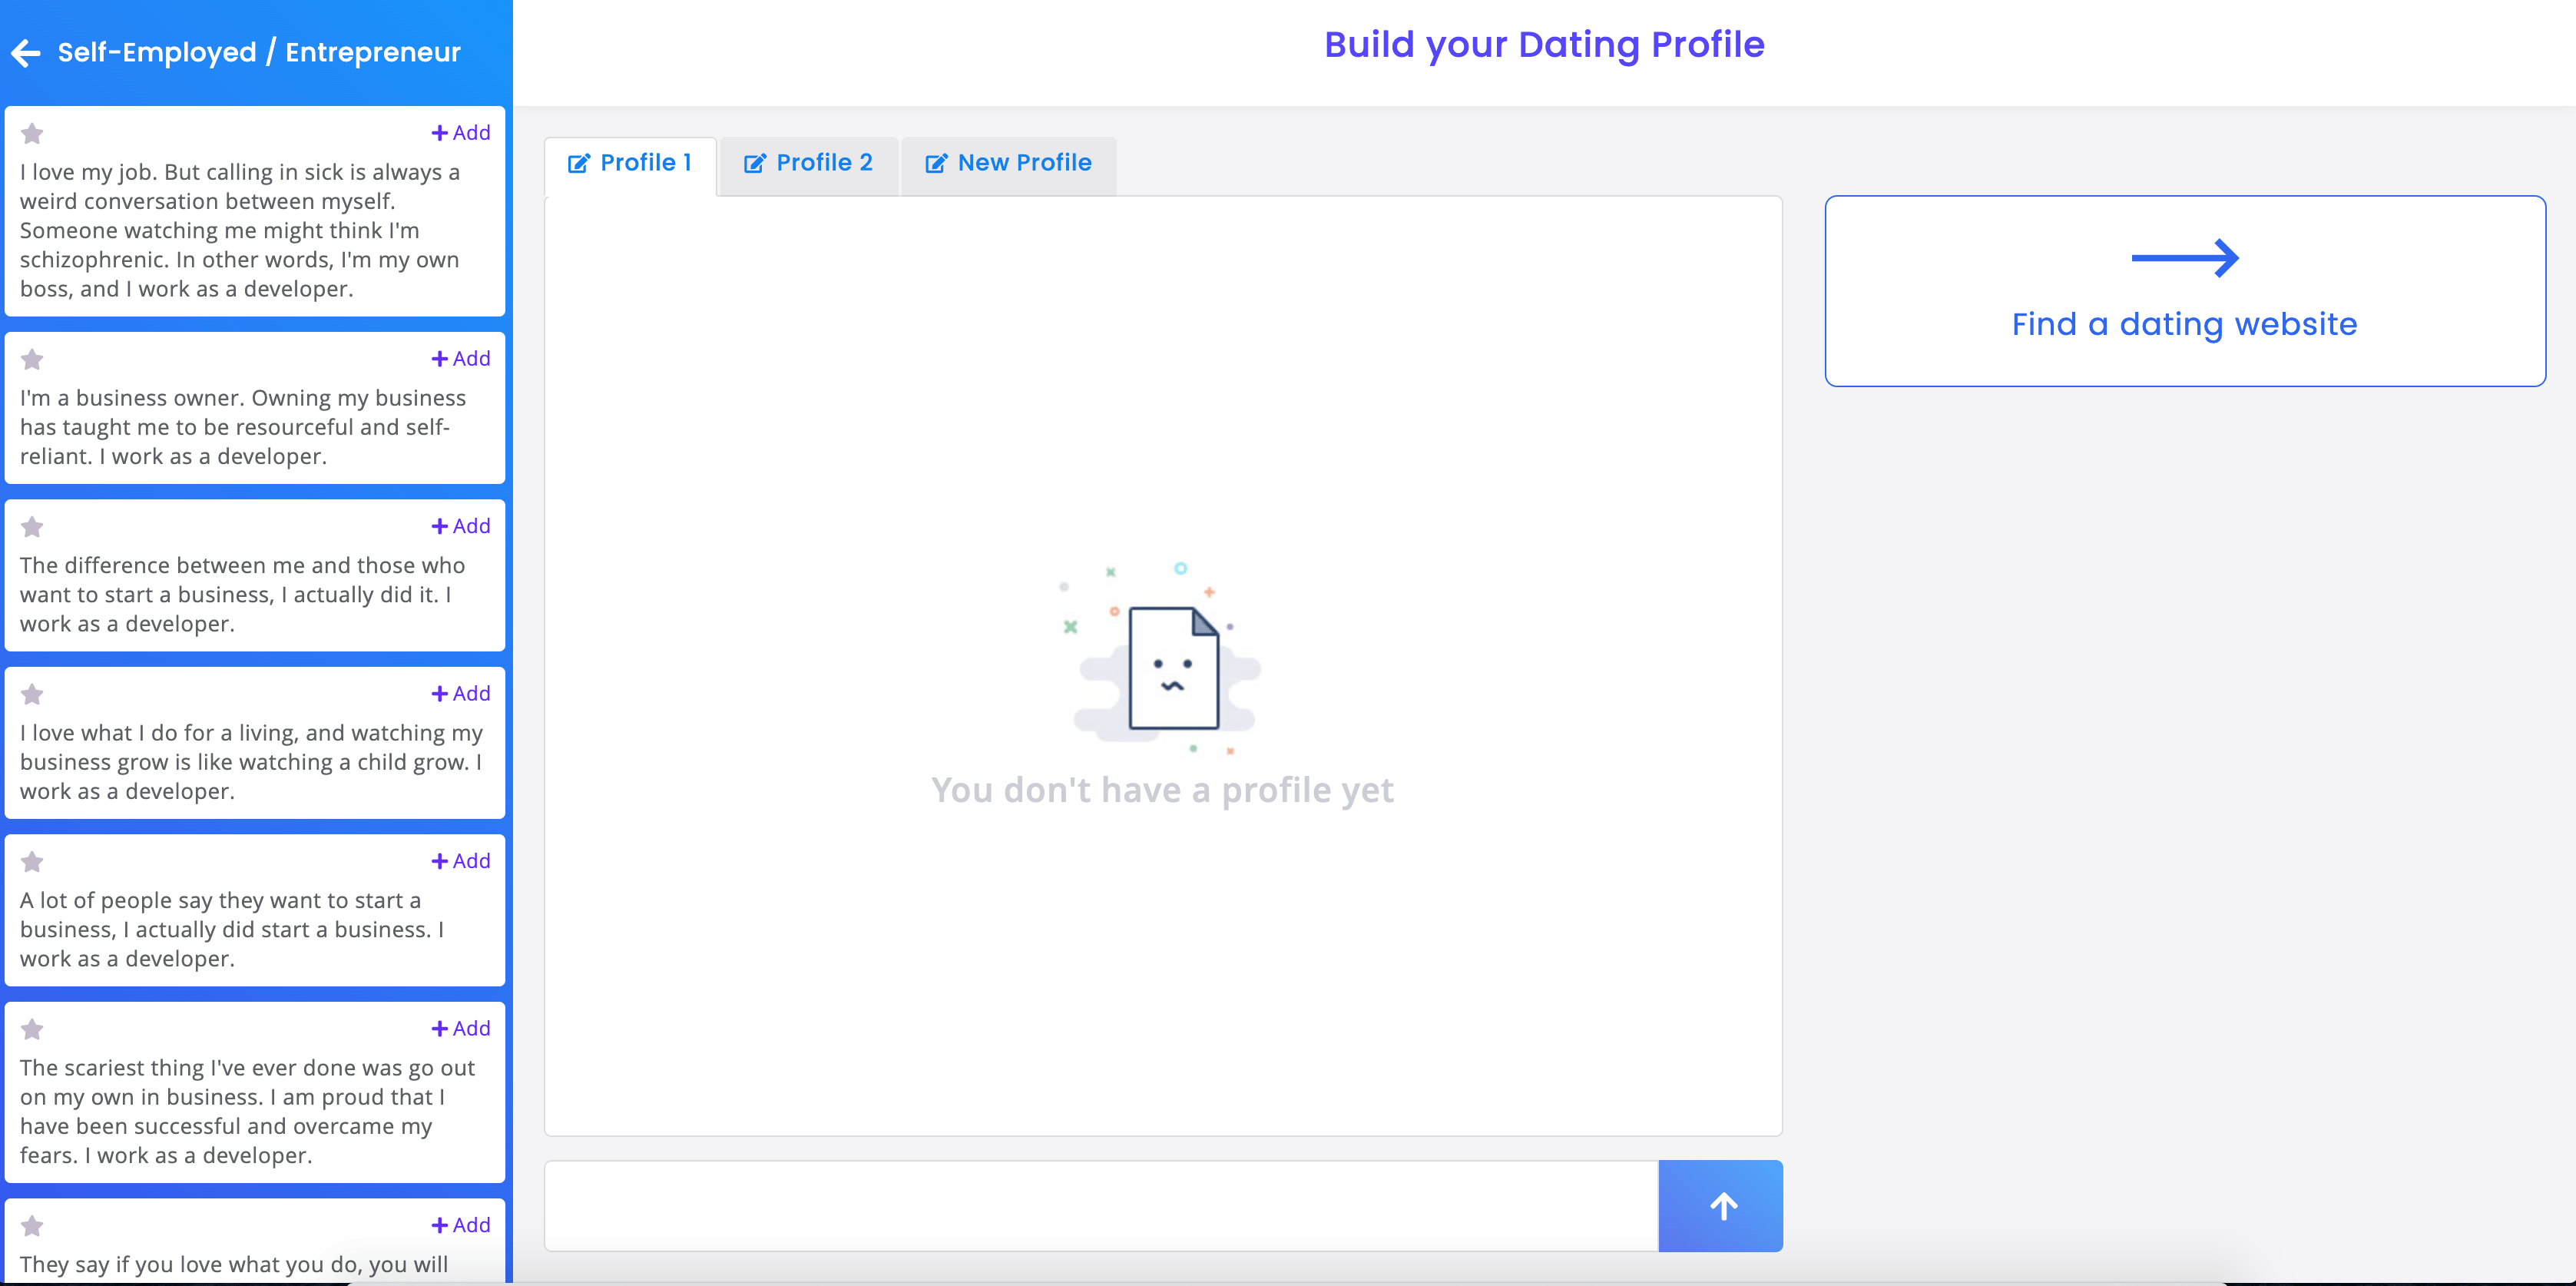
Task: Click the edit icon on the Profile 1 tab
Action: 580,163
